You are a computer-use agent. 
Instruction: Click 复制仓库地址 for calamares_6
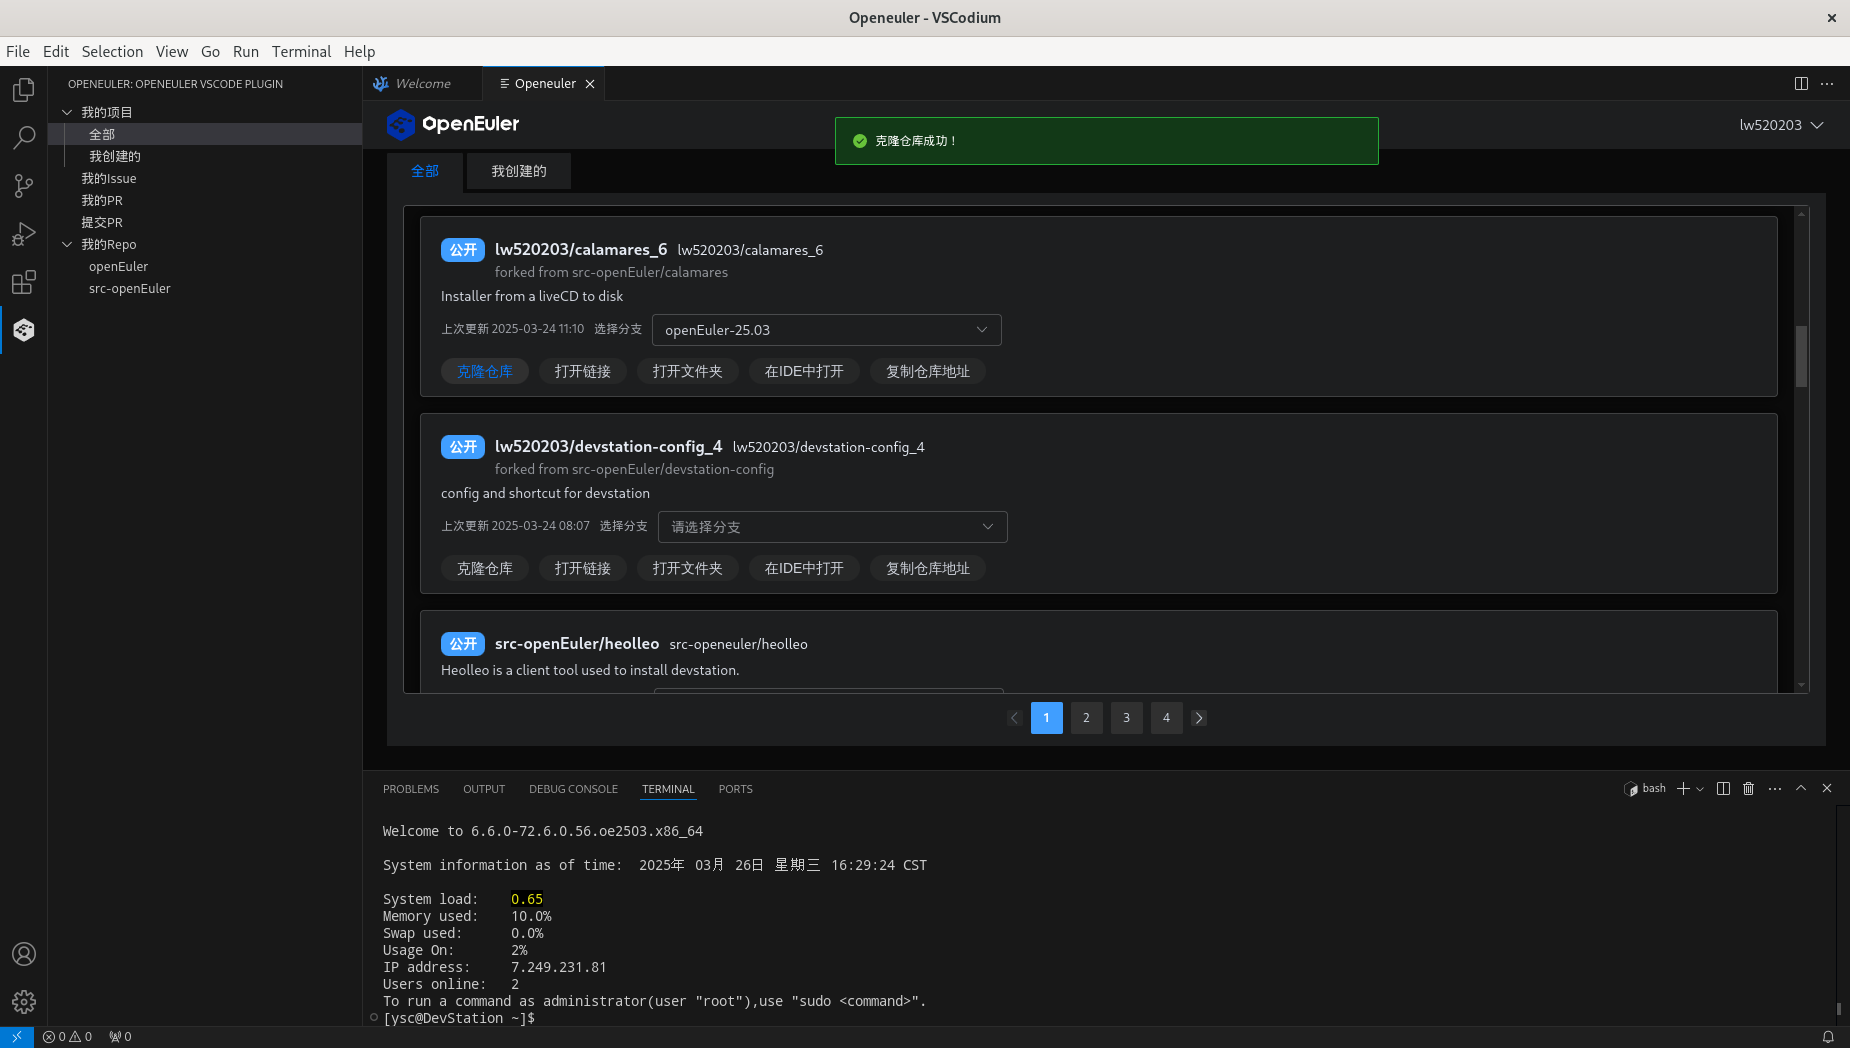[x=927, y=371]
